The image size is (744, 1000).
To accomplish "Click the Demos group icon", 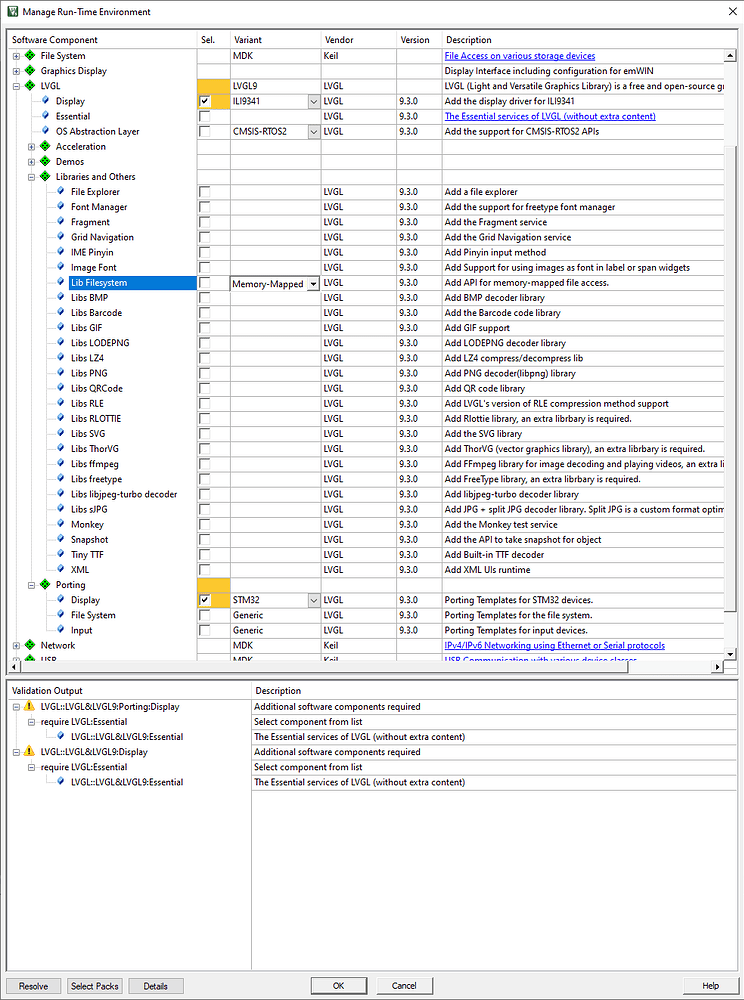I will [x=45, y=161].
